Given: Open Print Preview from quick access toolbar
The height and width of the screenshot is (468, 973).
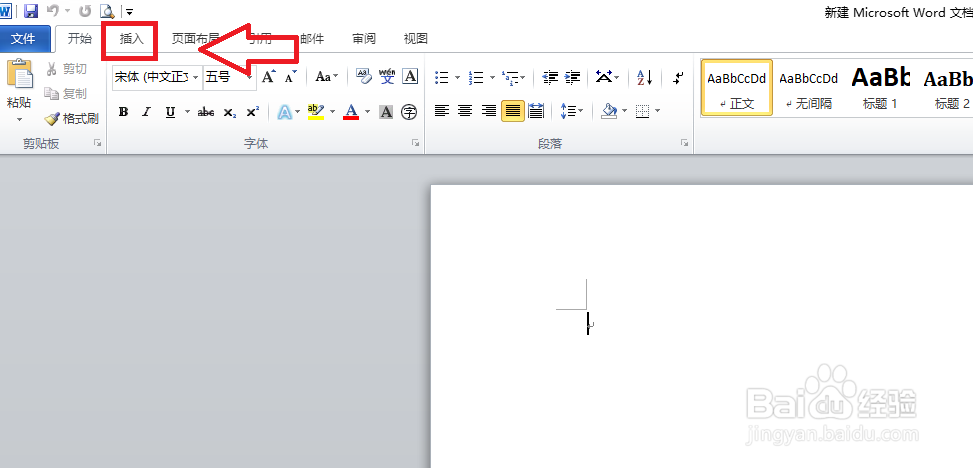Looking at the screenshot, I should pos(107,11).
